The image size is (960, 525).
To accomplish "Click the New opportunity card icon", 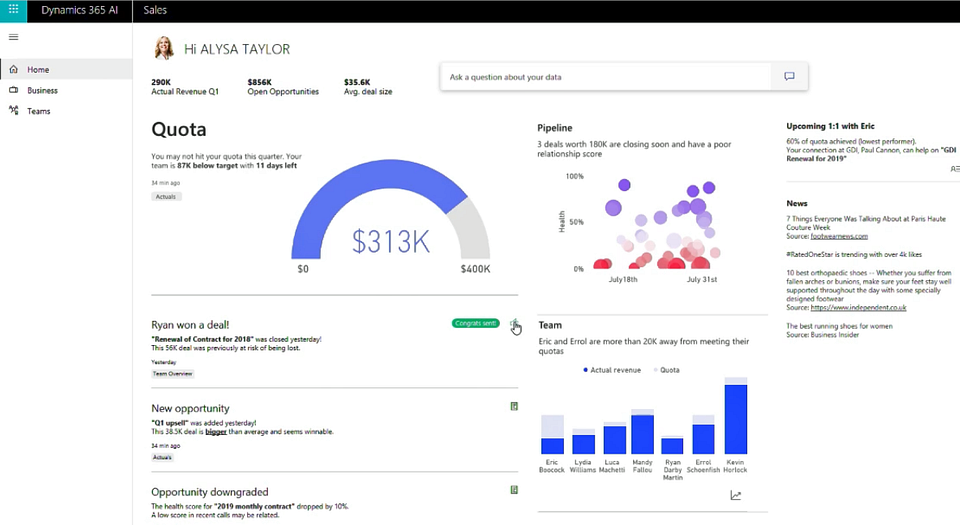I will (x=514, y=406).
